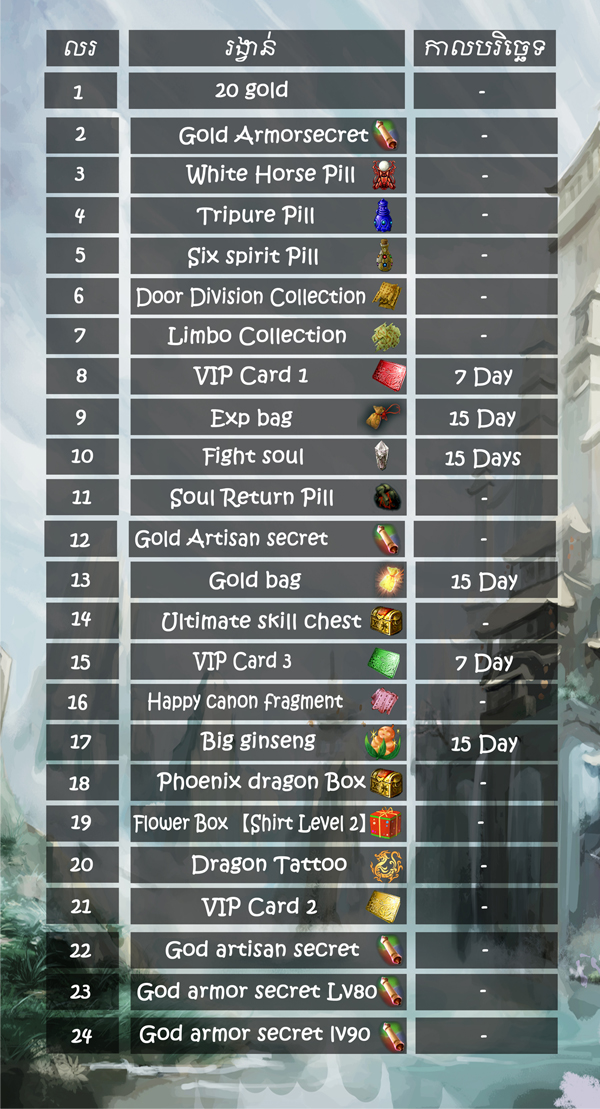Click the golden Dragon Tattoo icon

[386, 865]
